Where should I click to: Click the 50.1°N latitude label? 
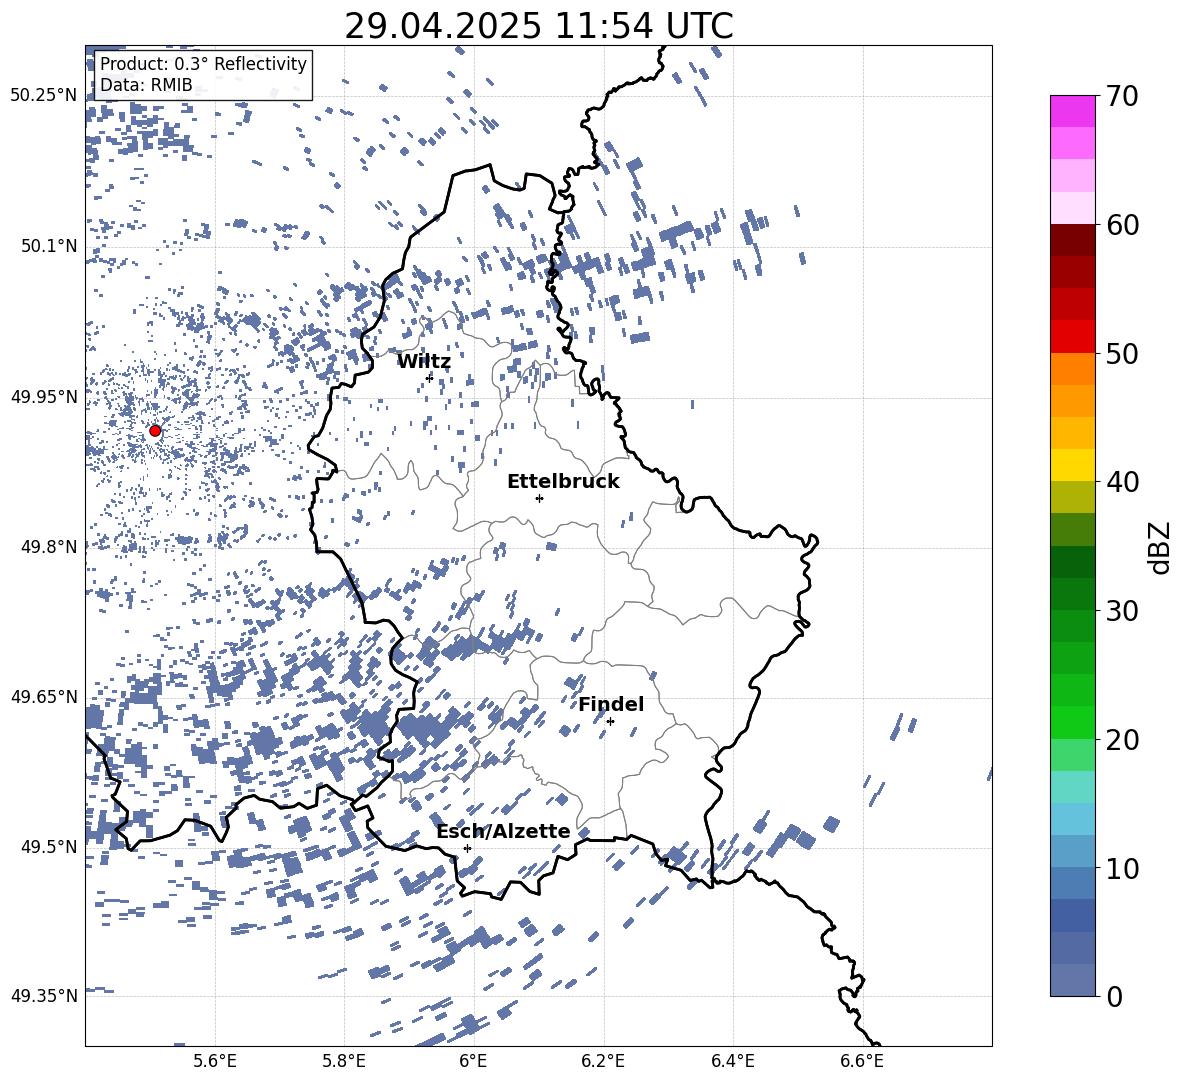pos(49,246)
